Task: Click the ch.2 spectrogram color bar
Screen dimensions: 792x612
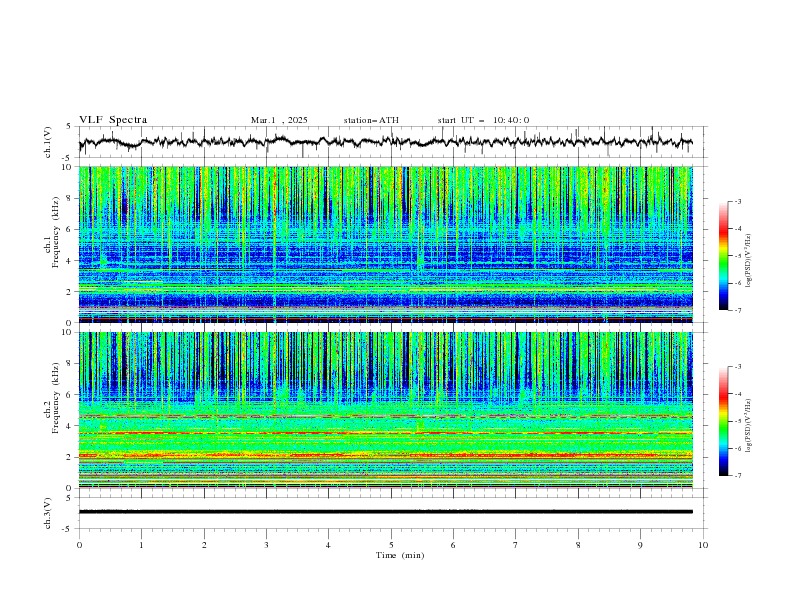Action: pos(723,421)
